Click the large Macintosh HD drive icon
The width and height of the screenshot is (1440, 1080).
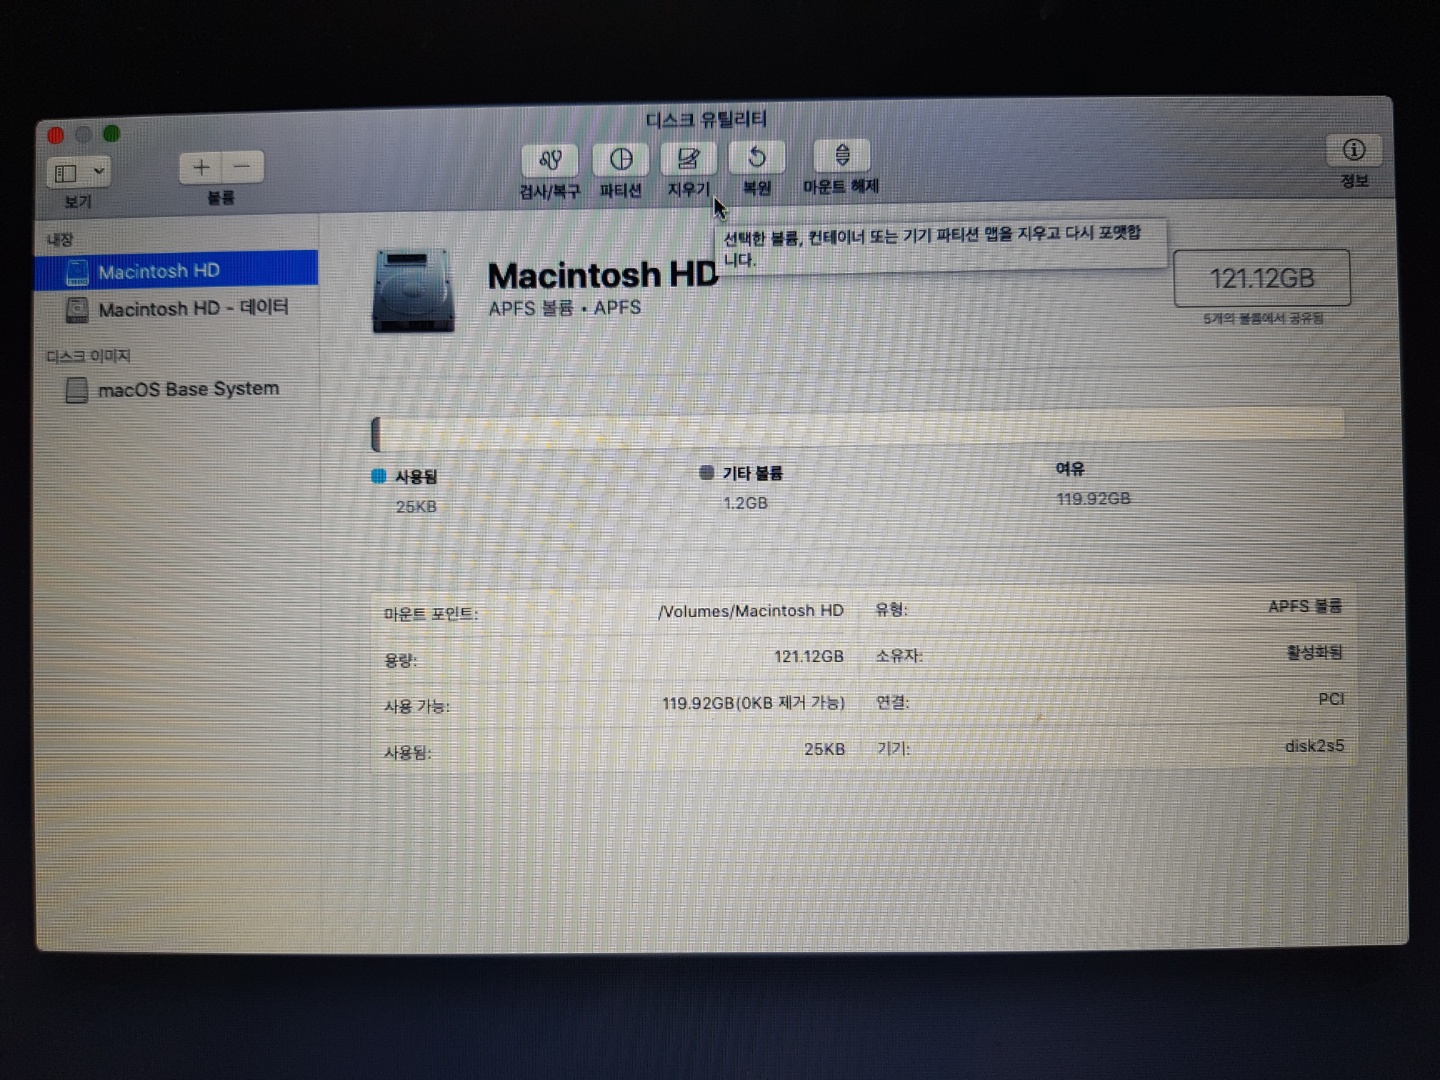coord(413,290)
